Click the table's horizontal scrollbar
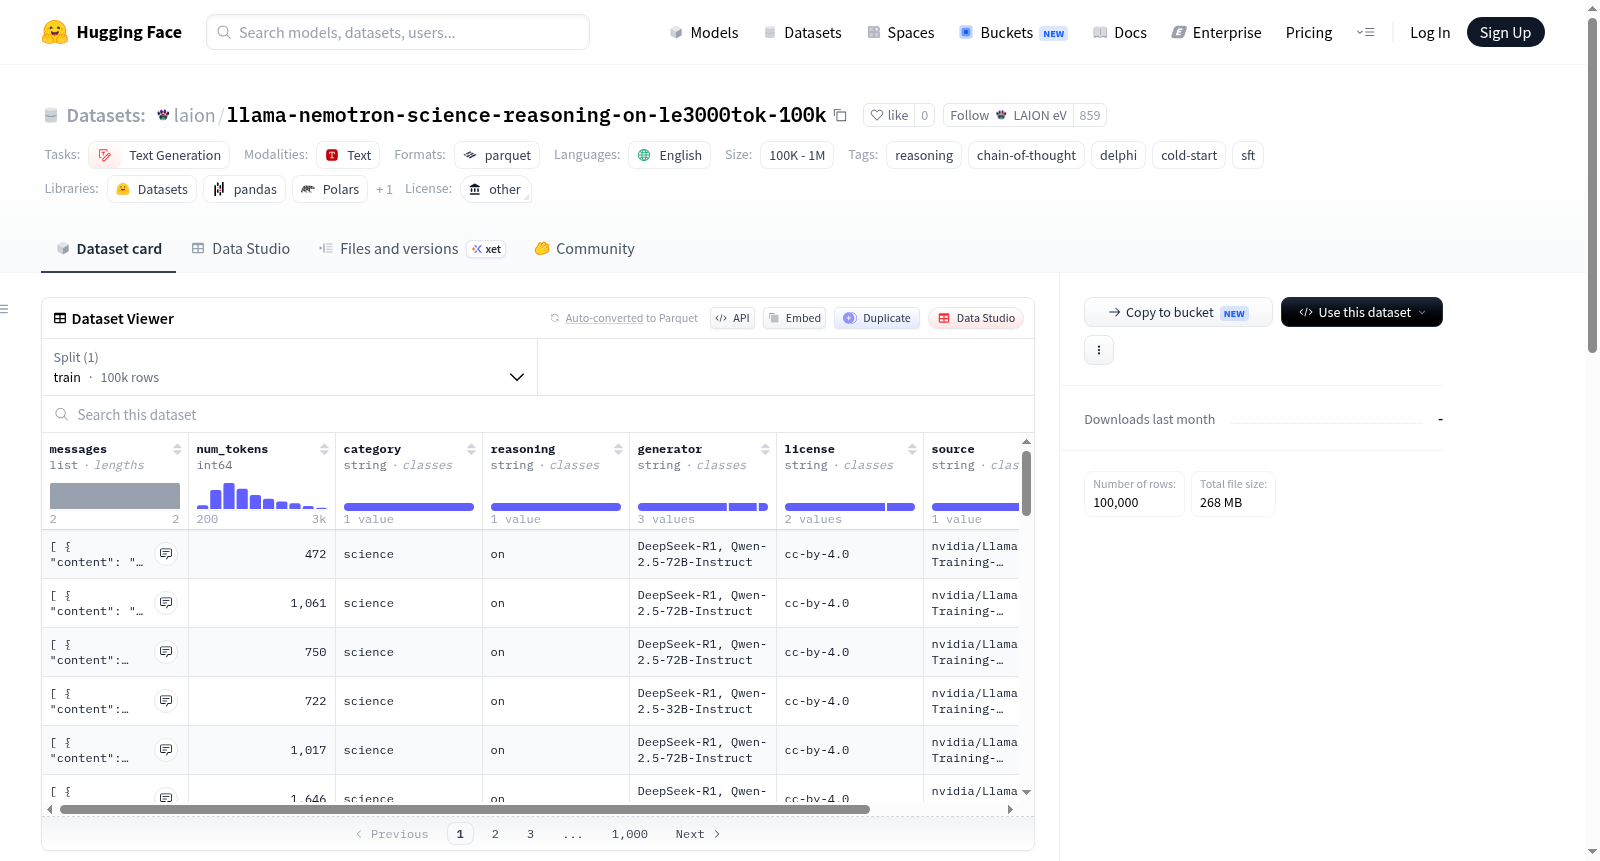The image size is (1600, 861). (465, 809)
